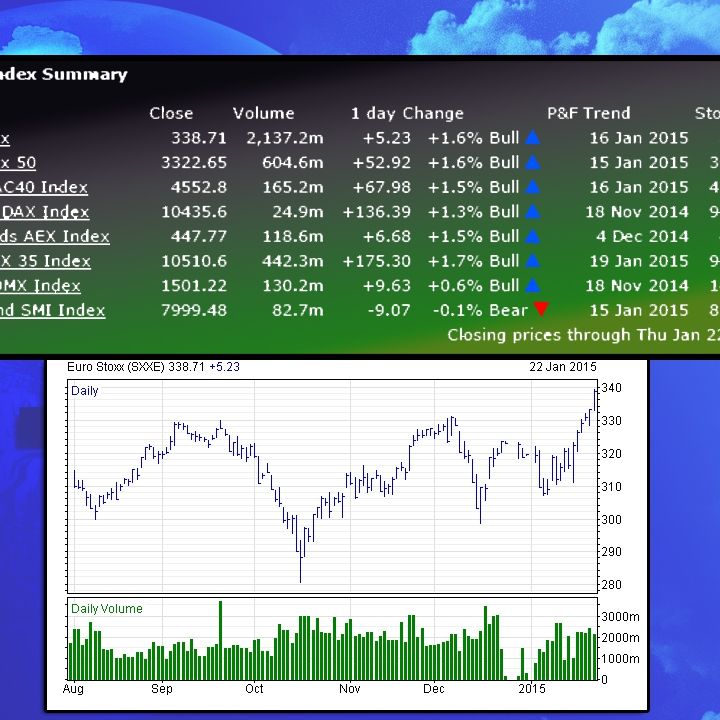
Task: Click the change value +136.39
Action: tap(377, 212)
